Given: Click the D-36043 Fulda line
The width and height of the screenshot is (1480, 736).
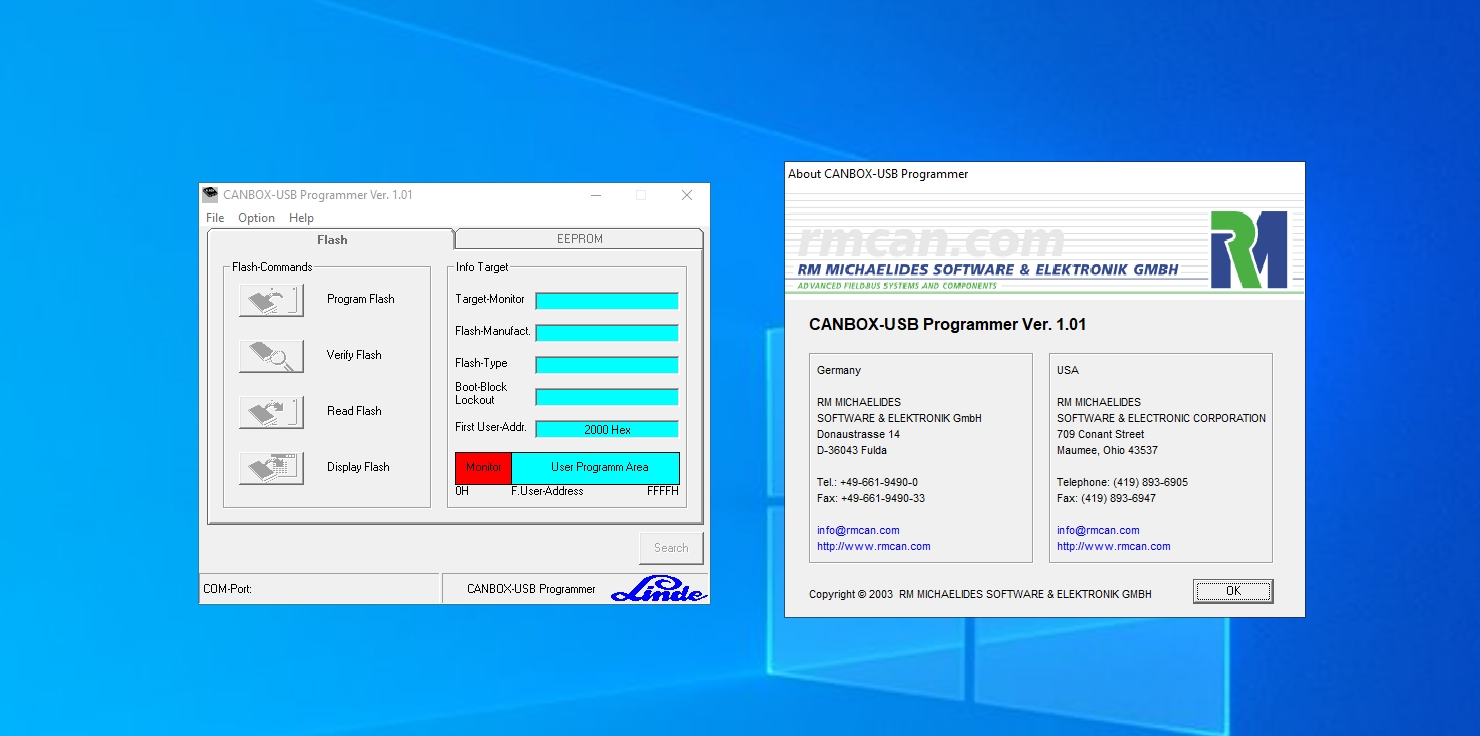Looking at the screenshot, I should [852, 450].
